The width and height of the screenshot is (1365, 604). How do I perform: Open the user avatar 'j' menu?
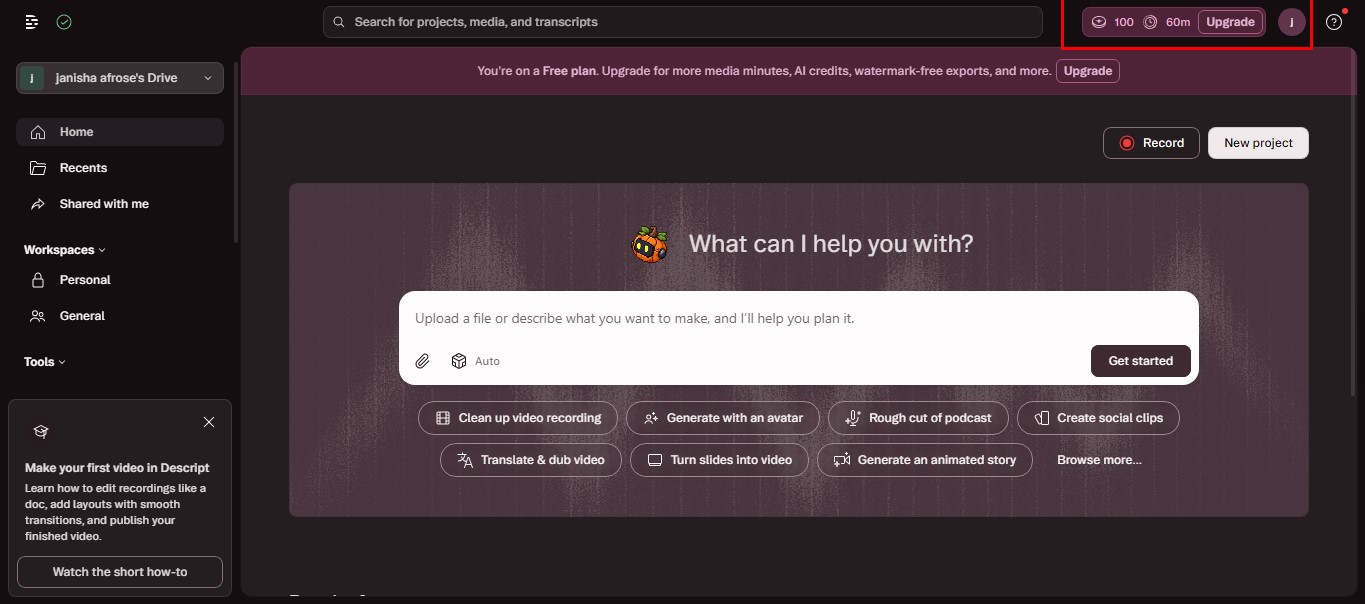[1292, 22]
